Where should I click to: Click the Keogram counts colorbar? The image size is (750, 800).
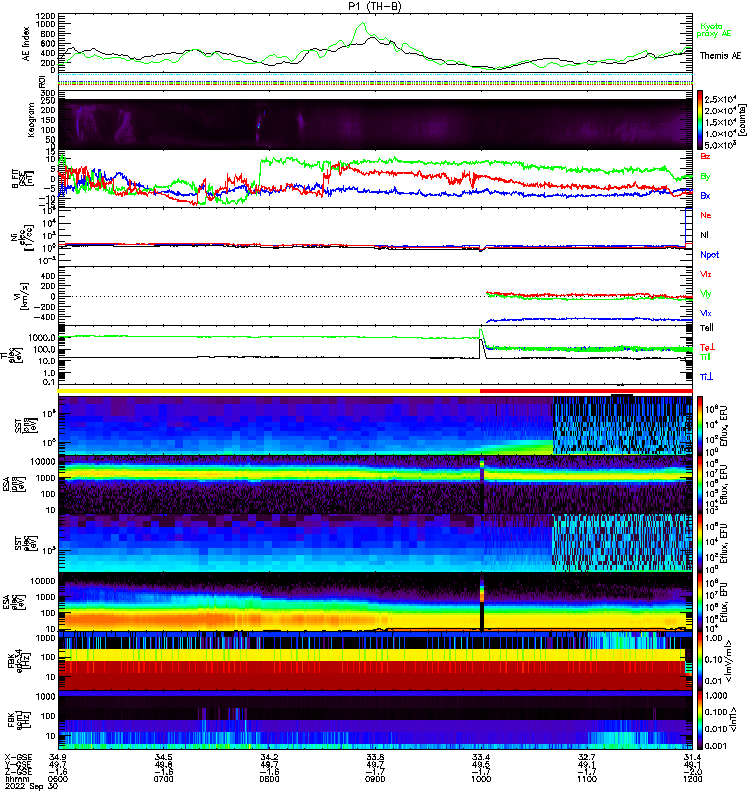700,120
